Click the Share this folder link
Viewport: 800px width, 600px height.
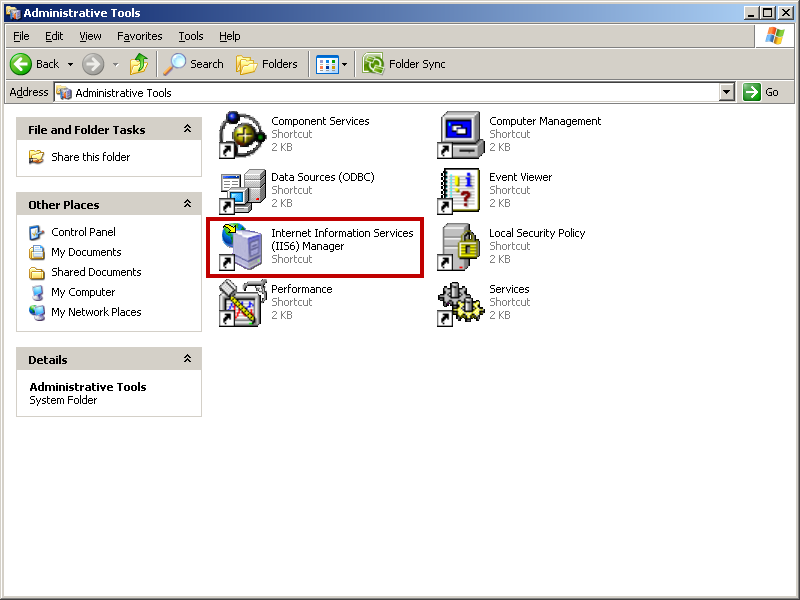pos(91,157)
